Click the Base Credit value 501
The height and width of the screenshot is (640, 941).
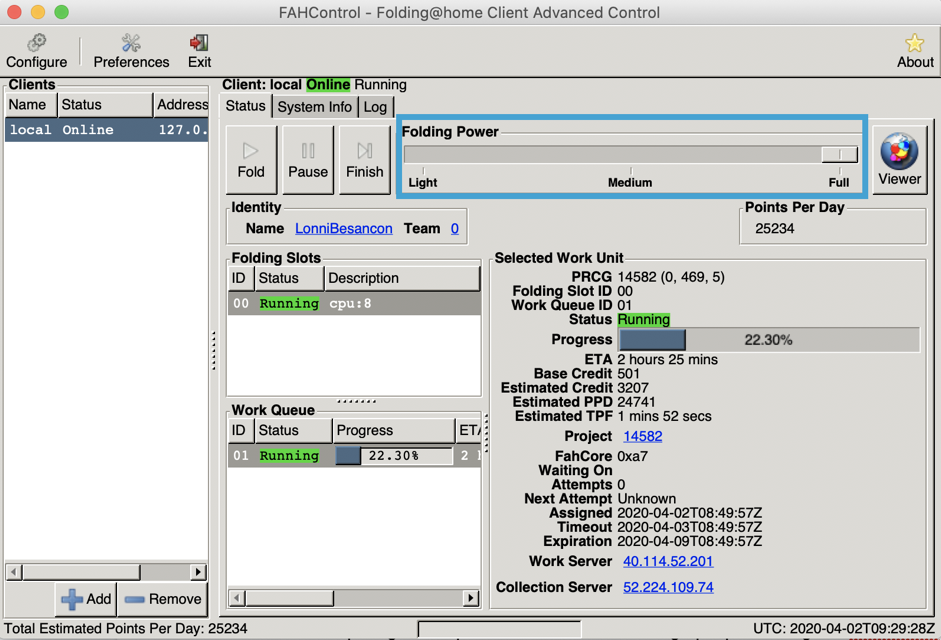(x=628, y=373)
